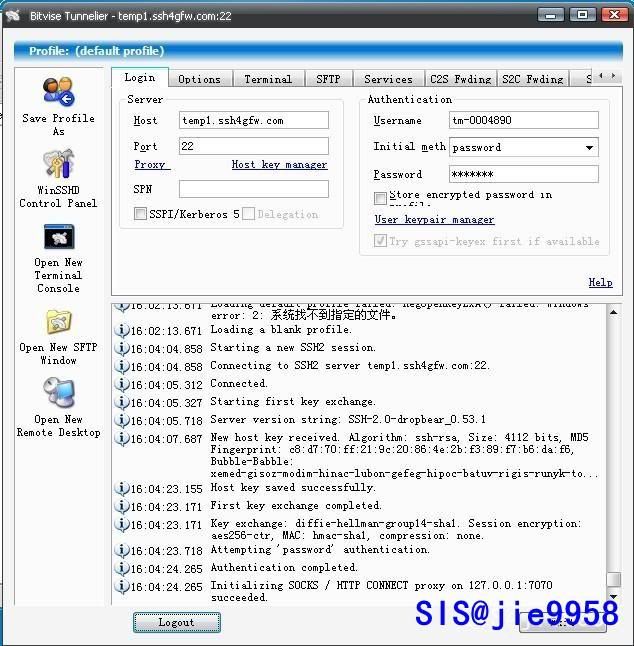
Task: Open the User keypair manager link
Action: click(434, 220)
